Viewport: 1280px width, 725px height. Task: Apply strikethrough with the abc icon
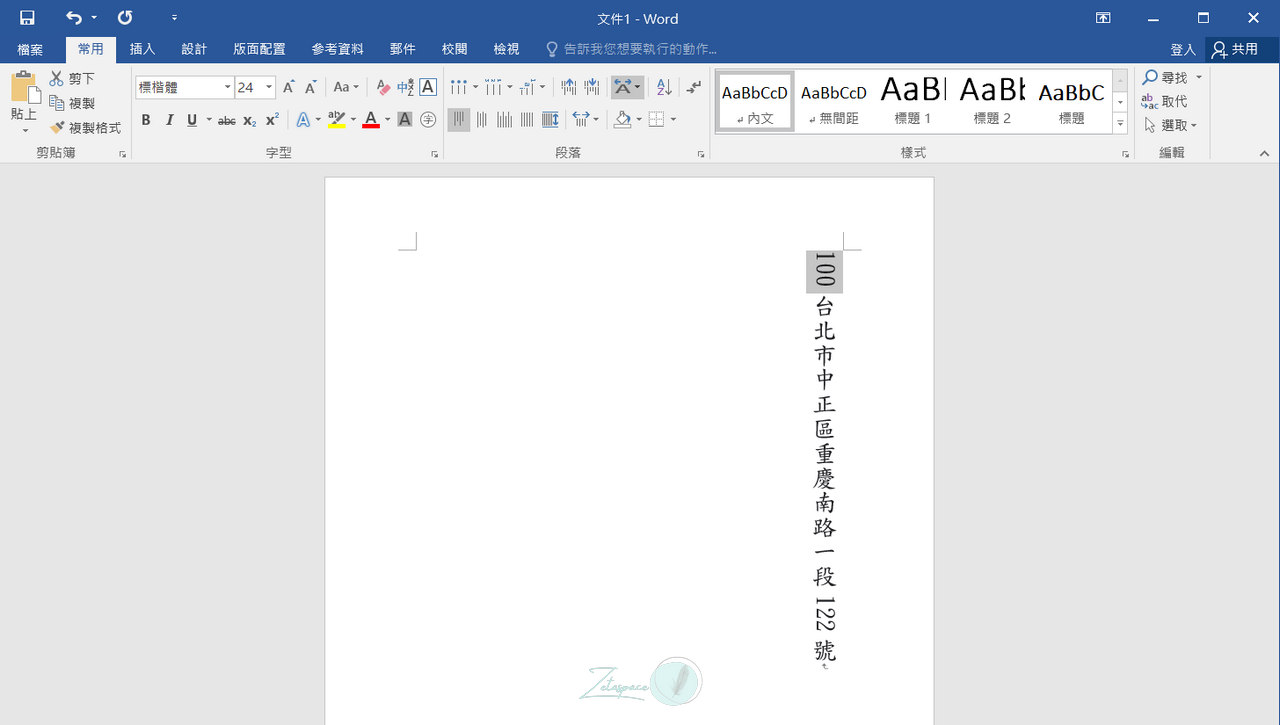[x=227, y=120]
